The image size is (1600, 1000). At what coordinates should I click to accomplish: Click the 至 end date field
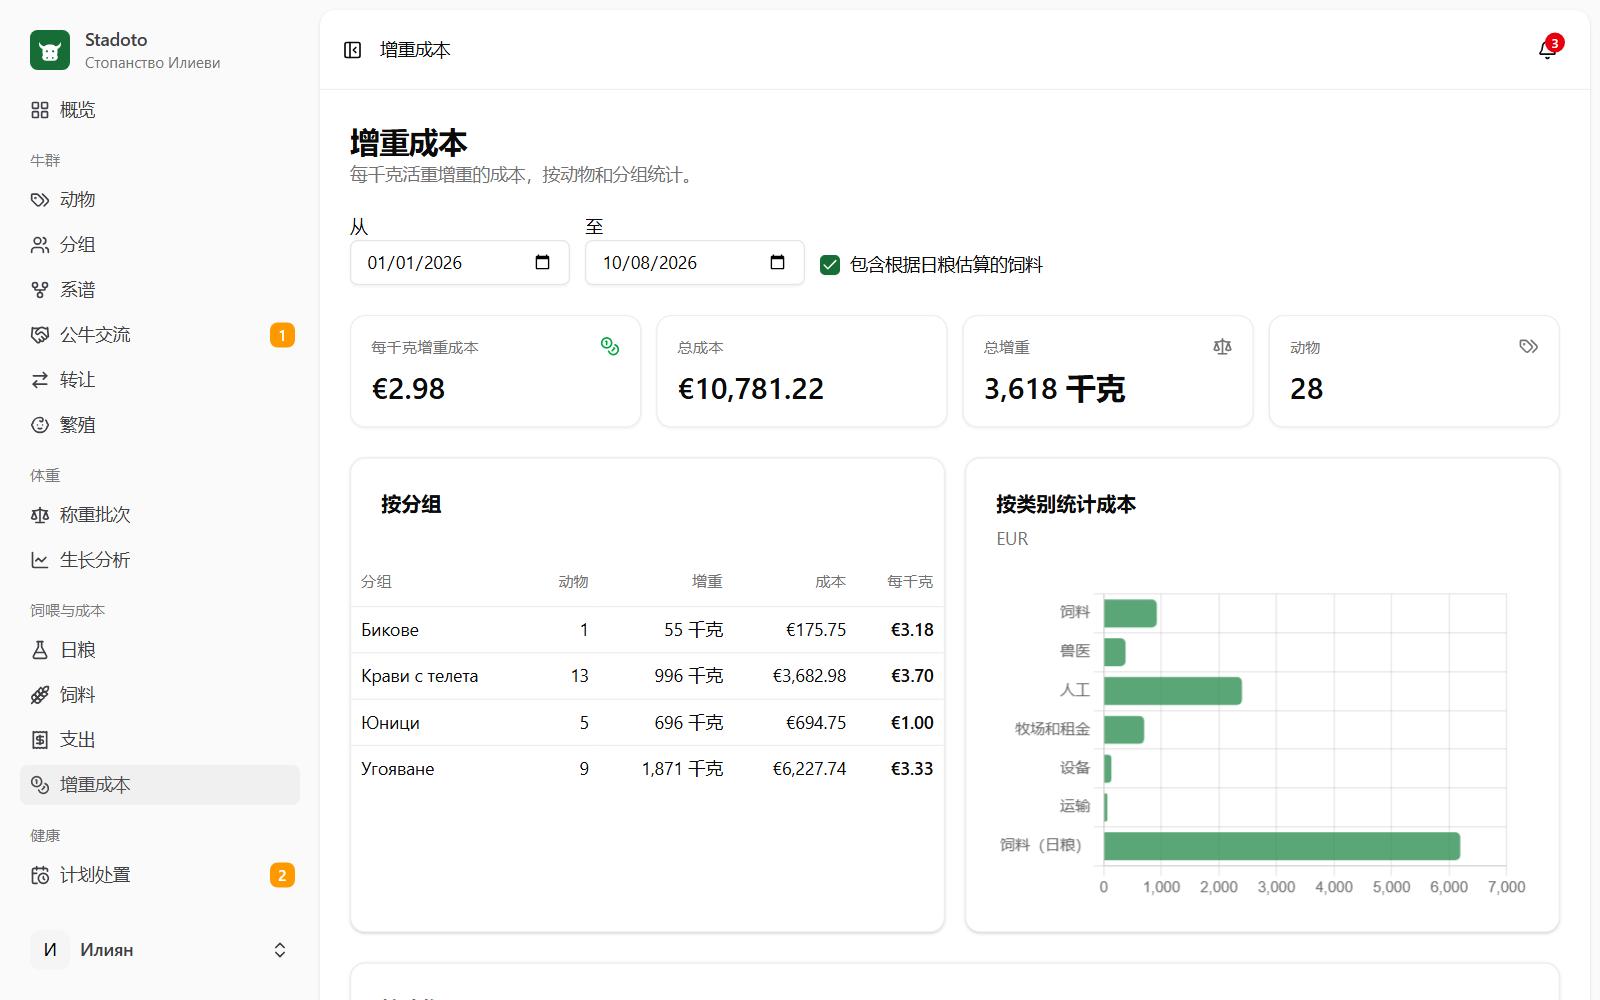pos(695,263)
